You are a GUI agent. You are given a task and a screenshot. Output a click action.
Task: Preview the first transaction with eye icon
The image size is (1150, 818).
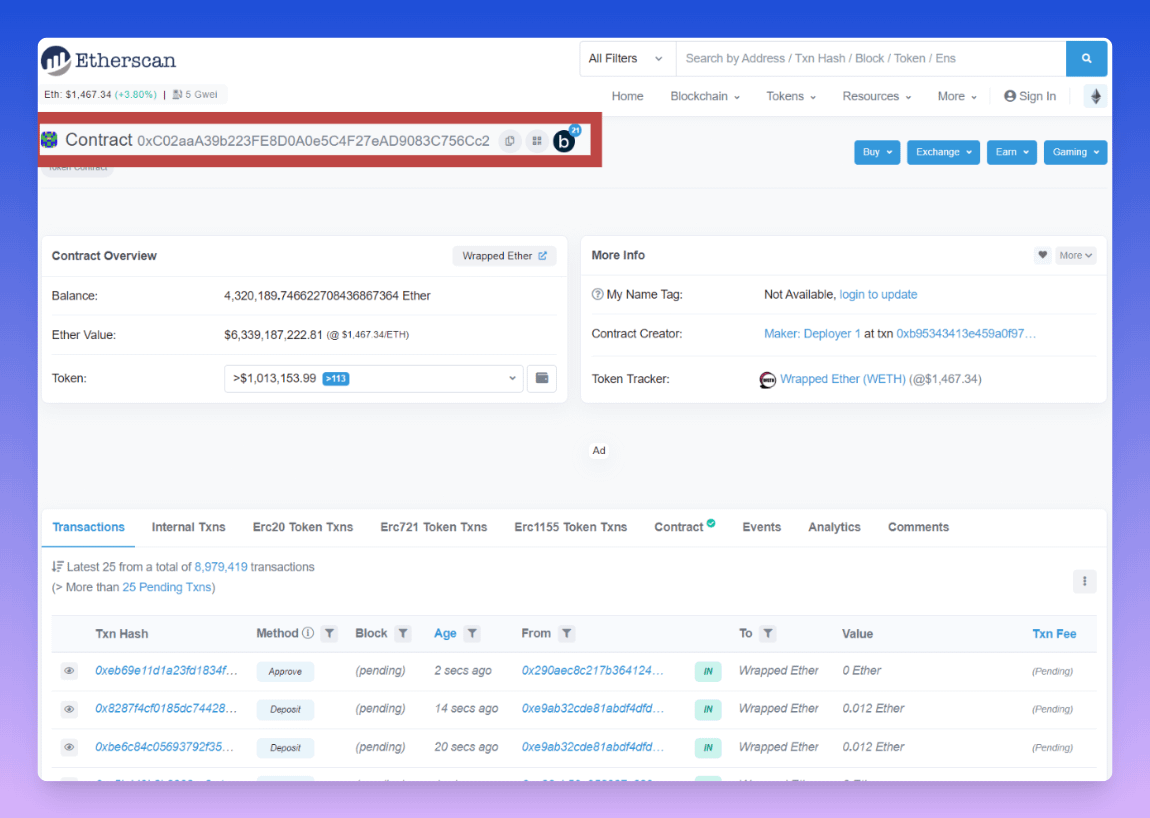(x=69, y=671)
